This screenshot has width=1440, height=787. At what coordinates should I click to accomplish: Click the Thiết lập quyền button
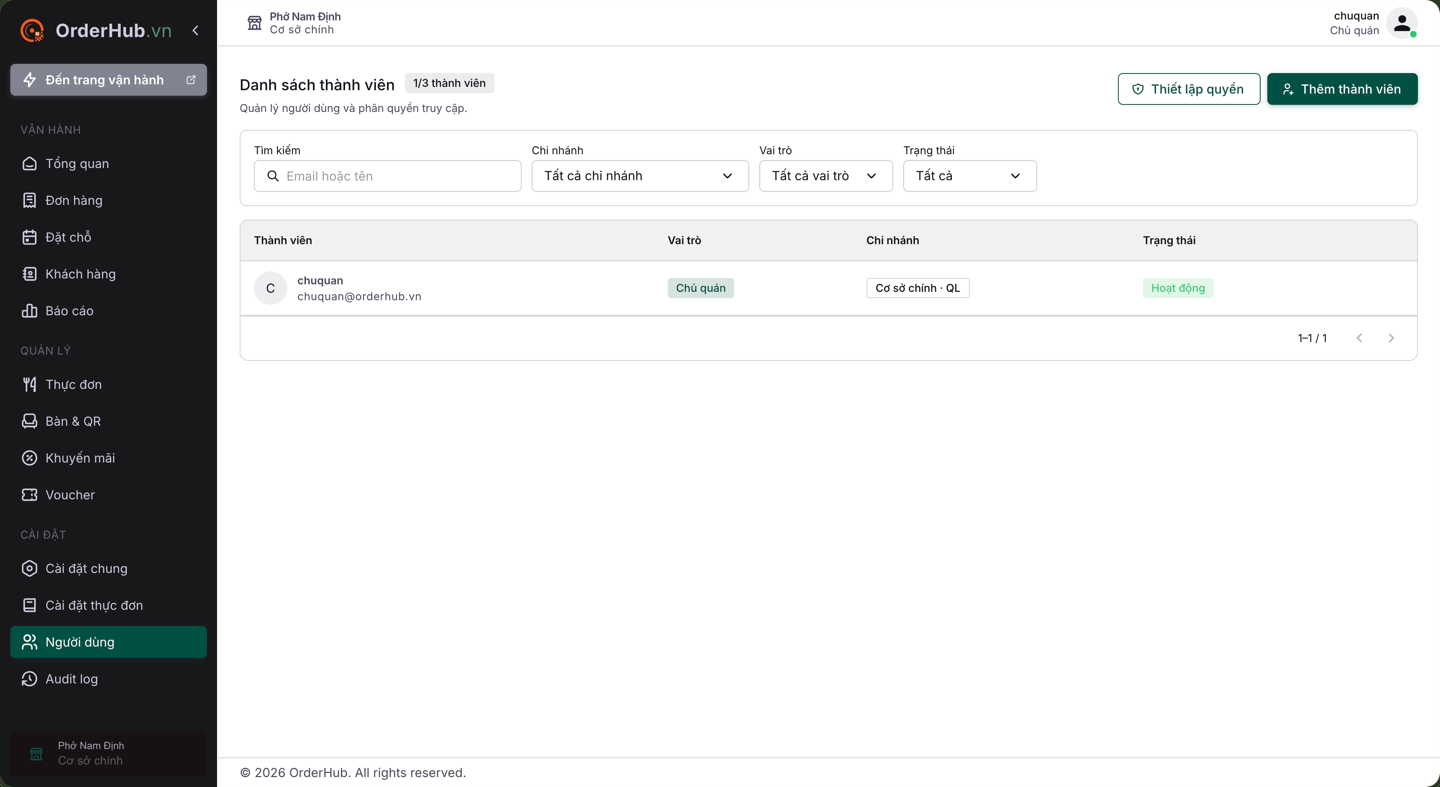coord(1189,89)
